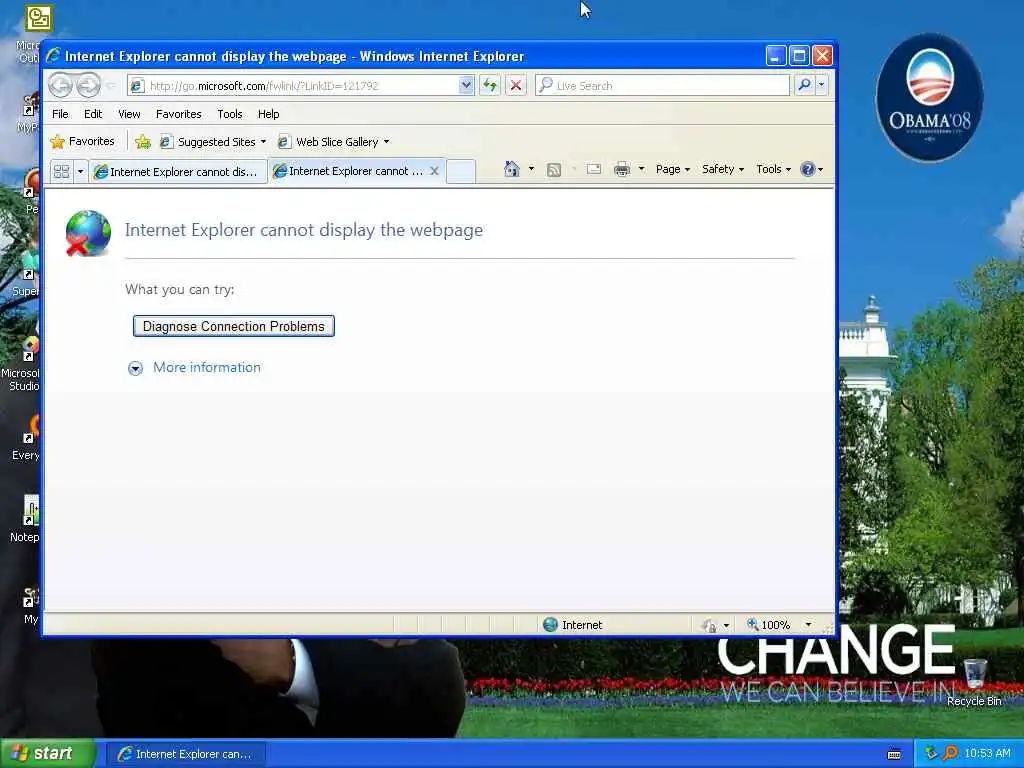Click the orange search tray icon
The height and width of the screenshot is (768, 1024).
click(950, 753)
